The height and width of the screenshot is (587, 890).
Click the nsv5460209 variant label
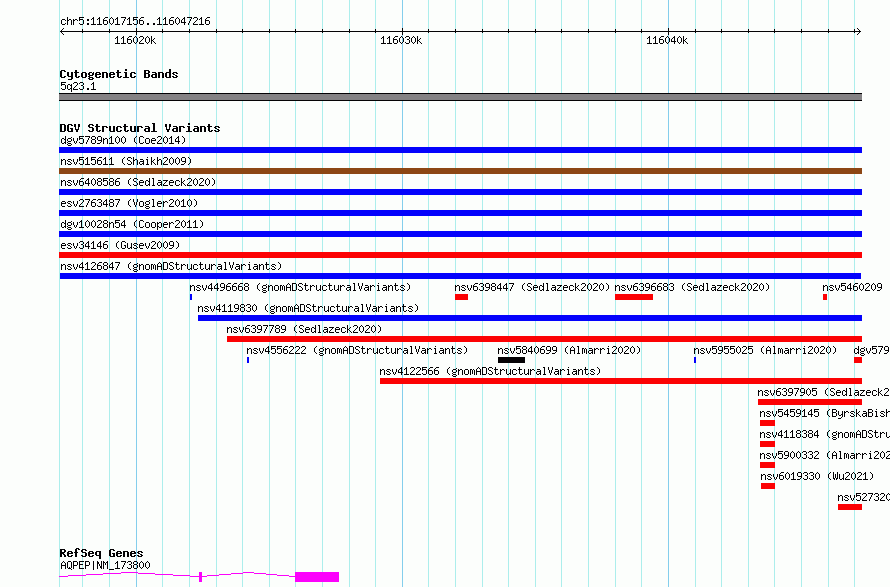coord(853,287)
